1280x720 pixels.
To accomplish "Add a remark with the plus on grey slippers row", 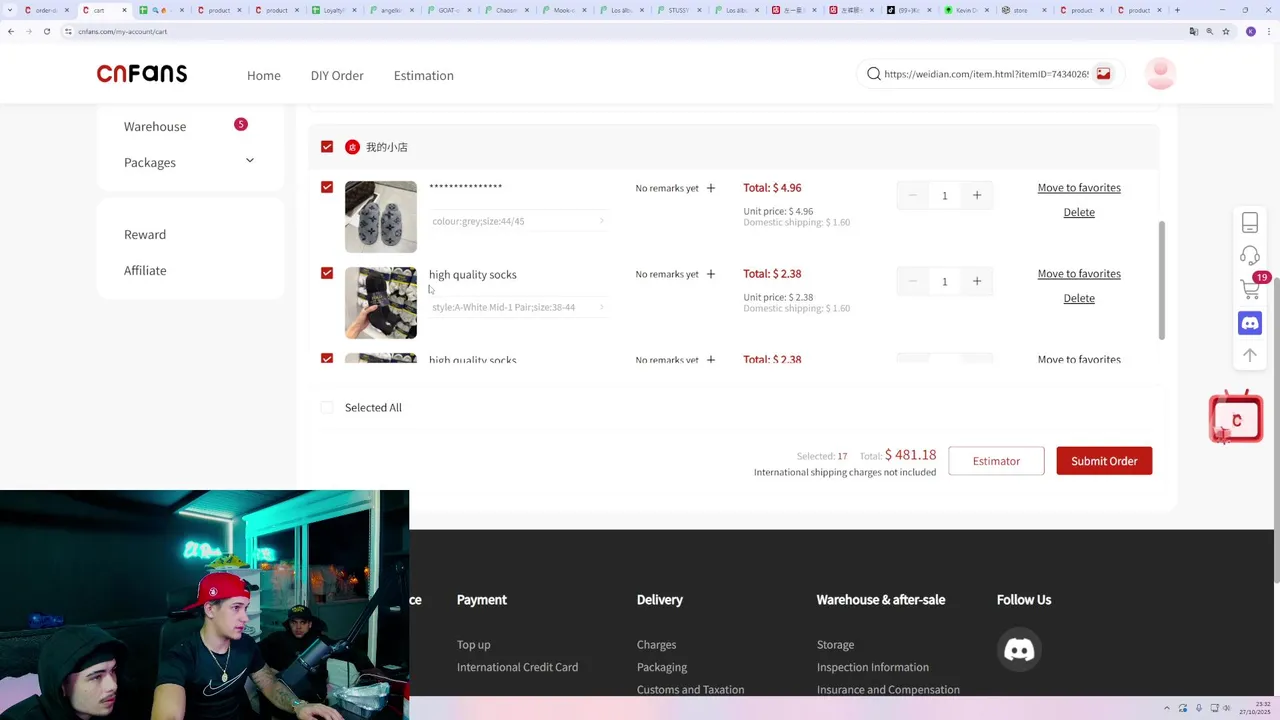I will [710, 188].
